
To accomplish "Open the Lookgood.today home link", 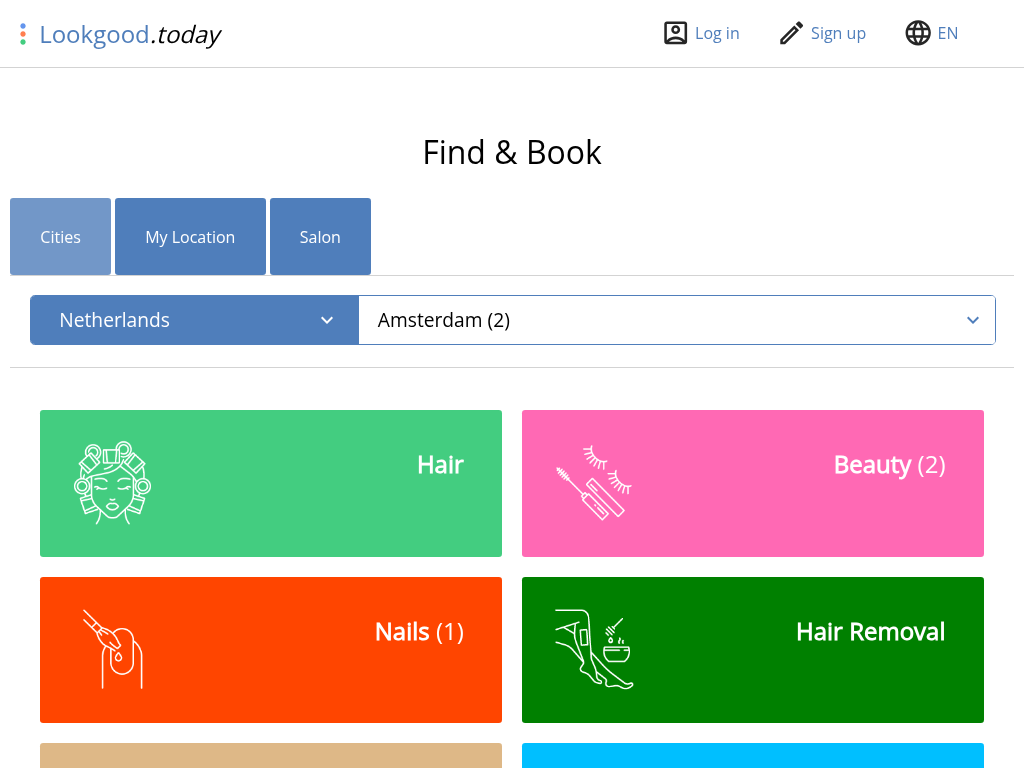I will (x=130, y=35).
